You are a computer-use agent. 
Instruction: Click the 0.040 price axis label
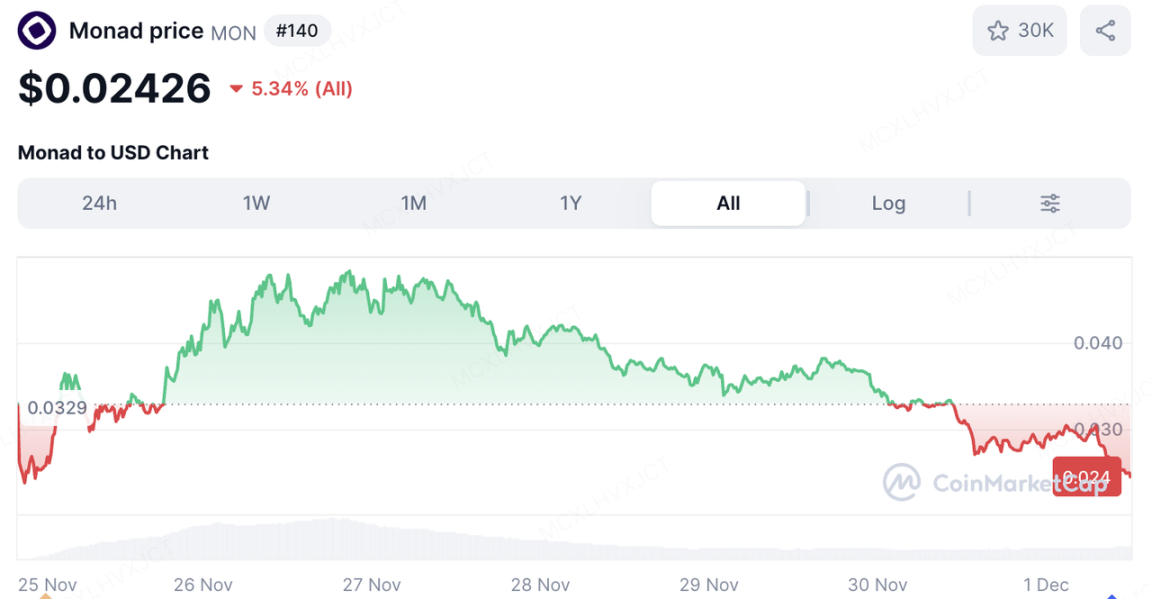[1098, 343]
